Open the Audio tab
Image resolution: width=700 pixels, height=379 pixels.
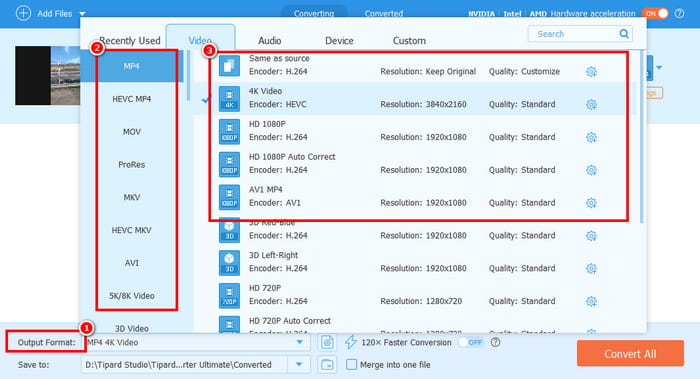[x=270, y=41]
